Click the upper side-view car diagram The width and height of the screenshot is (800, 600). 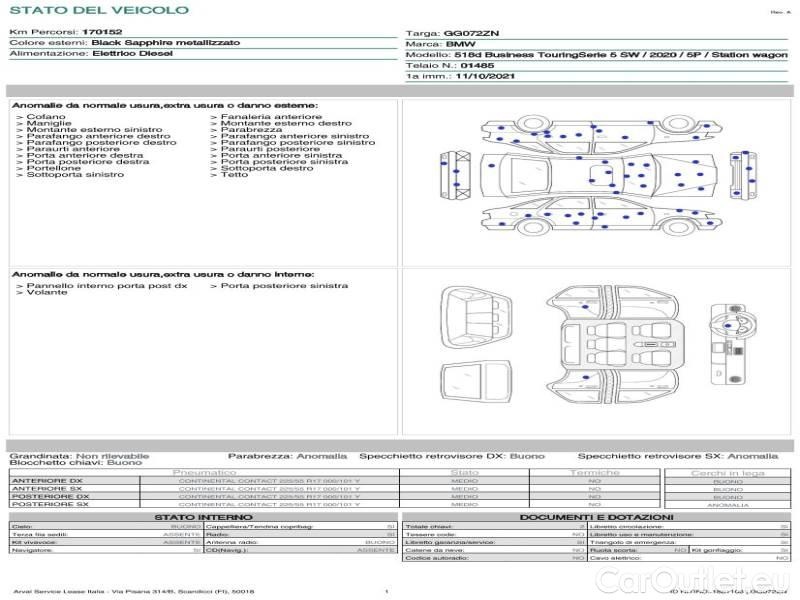coord(601,134)
